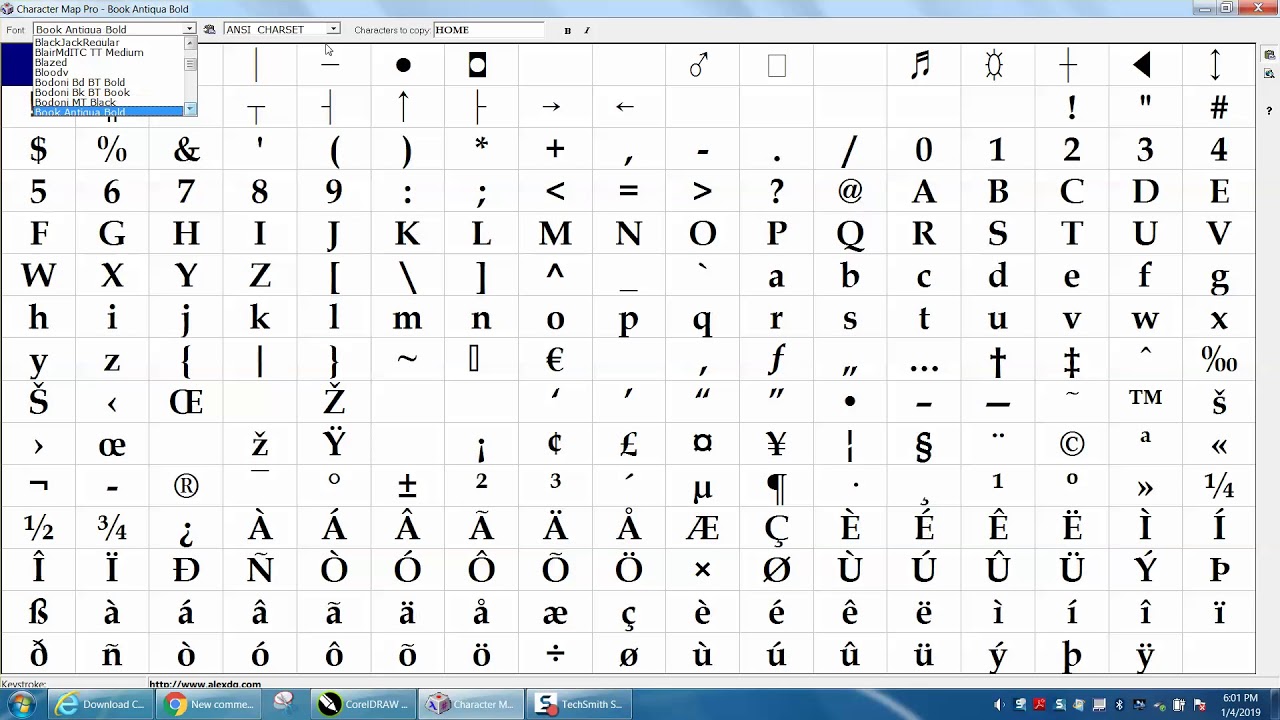Click the Characters to copy field
Viewport: 1280px width, 720px height.
[x=488, y=30]
